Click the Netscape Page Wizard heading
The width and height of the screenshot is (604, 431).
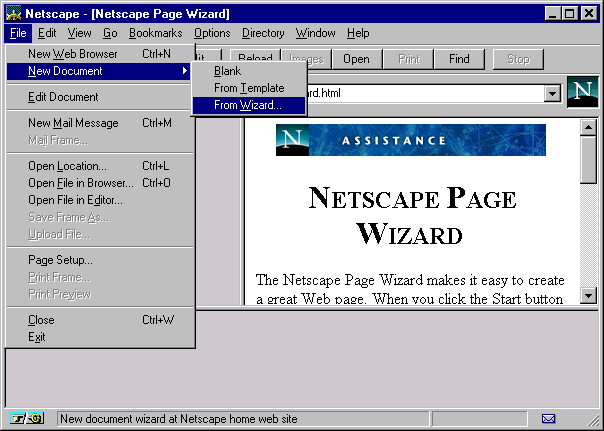pyautogui.click(x=411, y=216)
